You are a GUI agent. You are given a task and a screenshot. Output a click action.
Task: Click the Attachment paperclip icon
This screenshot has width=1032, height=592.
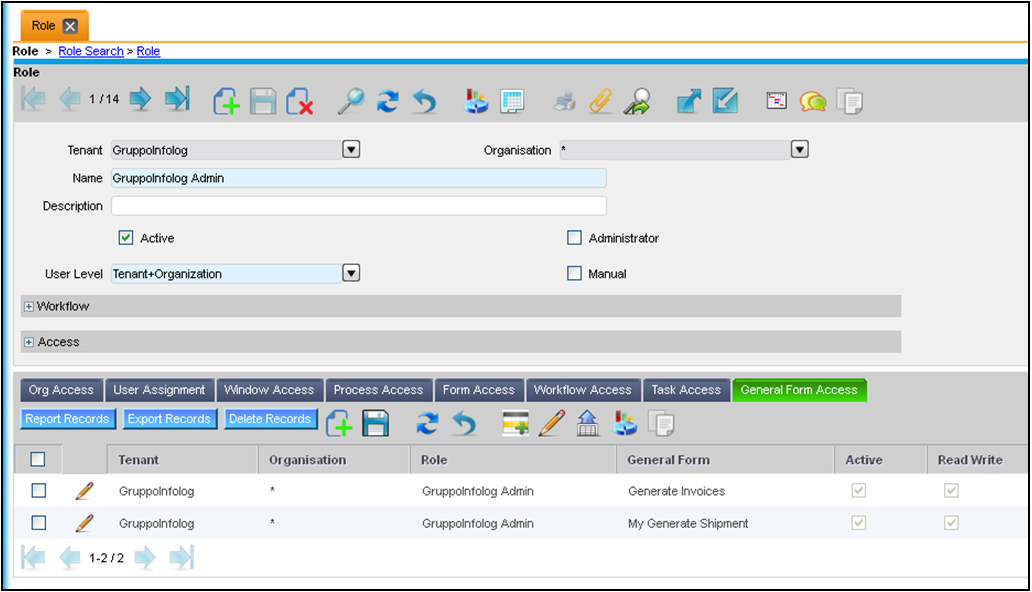point(599,101)
